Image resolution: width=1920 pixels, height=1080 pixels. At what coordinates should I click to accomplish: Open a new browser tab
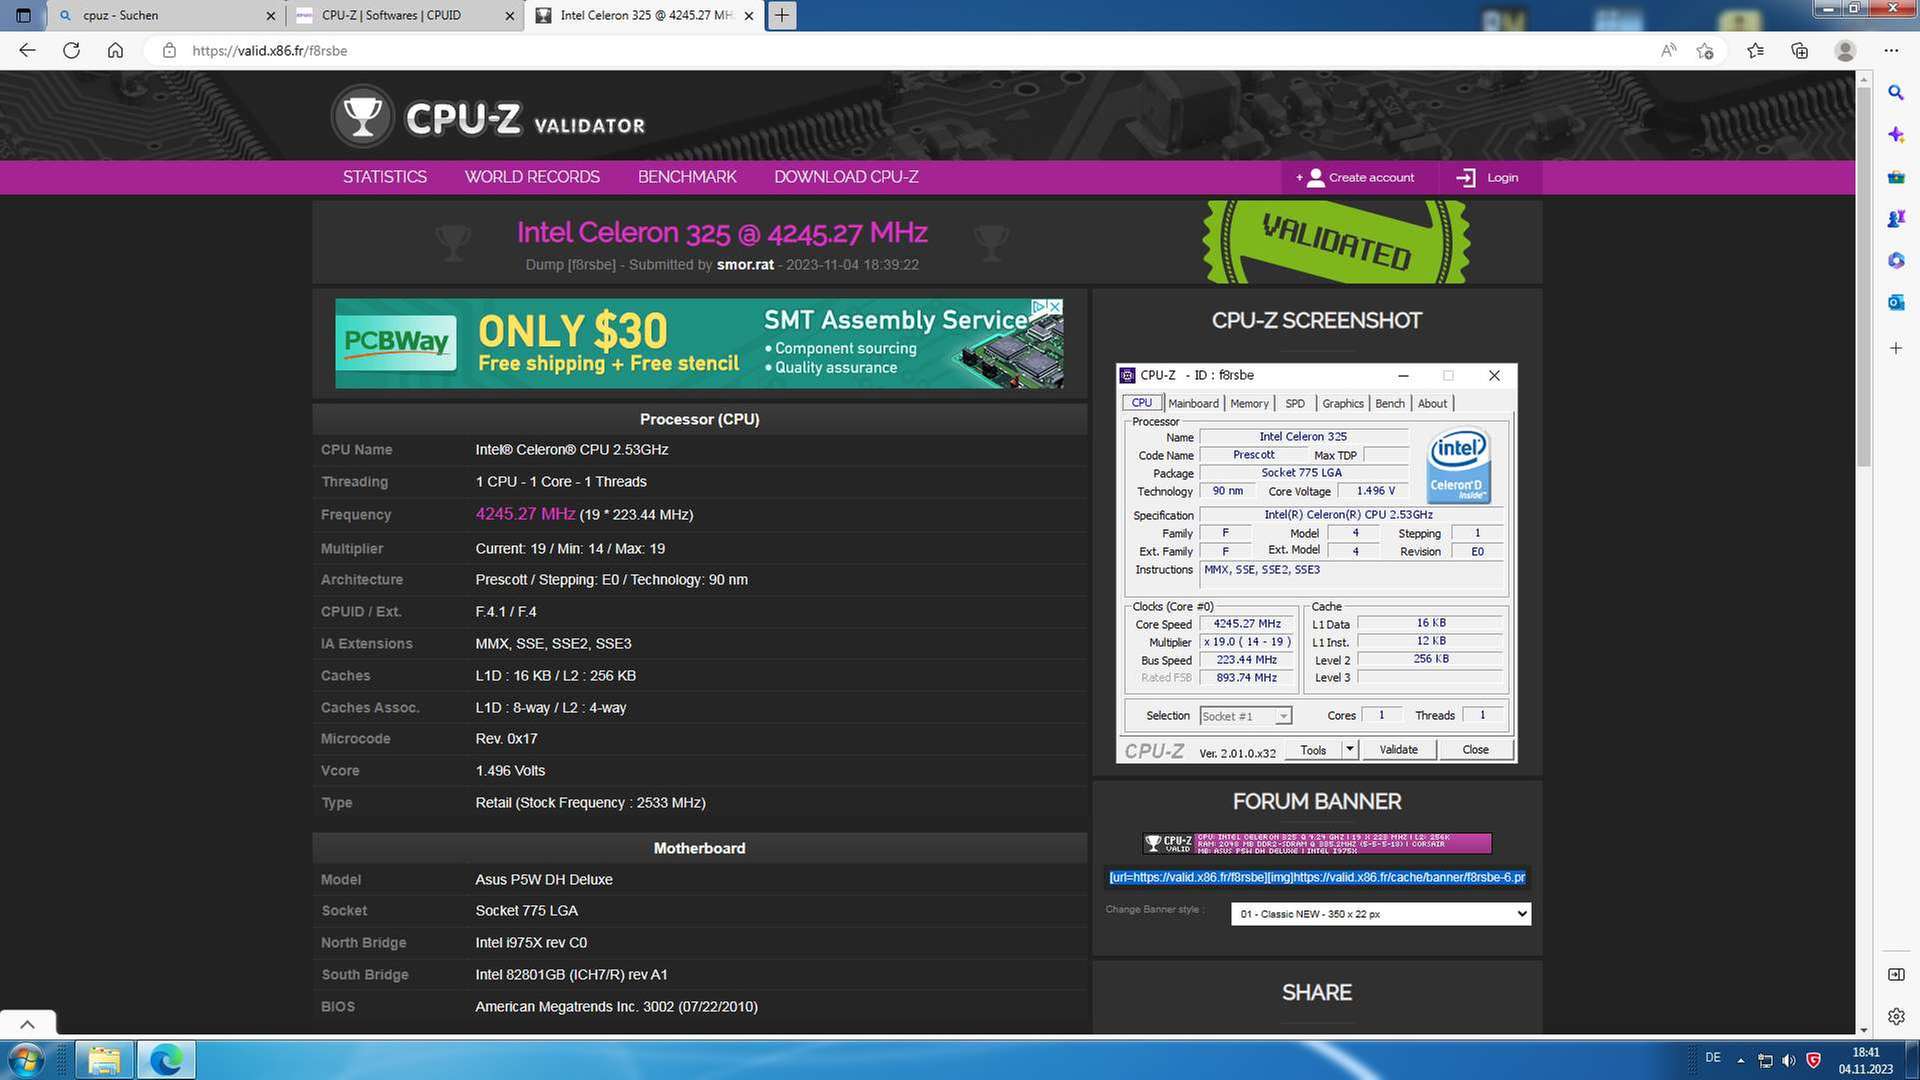[x=782, y=15]
